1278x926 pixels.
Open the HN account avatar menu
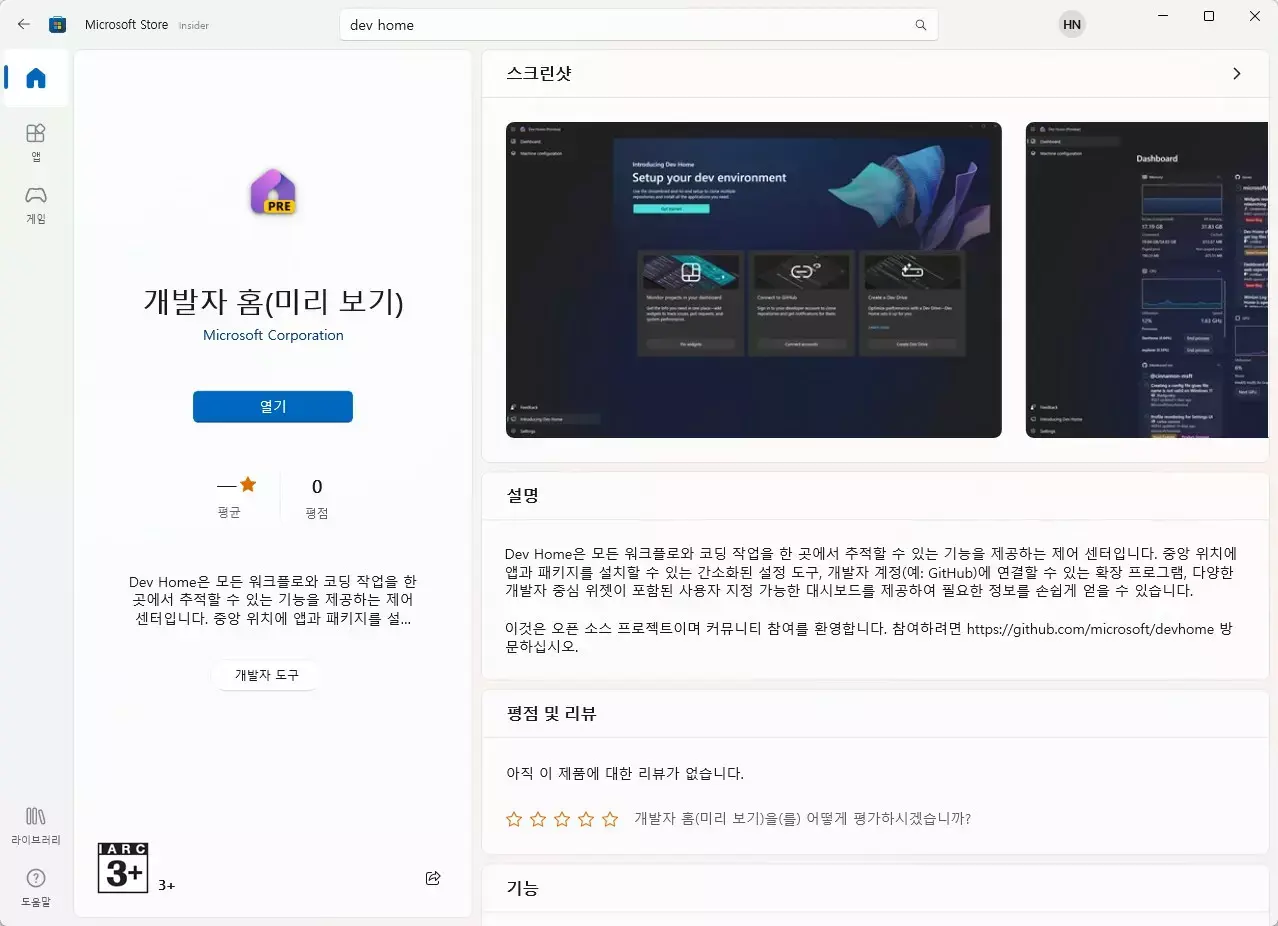(x=1071, y=24)
